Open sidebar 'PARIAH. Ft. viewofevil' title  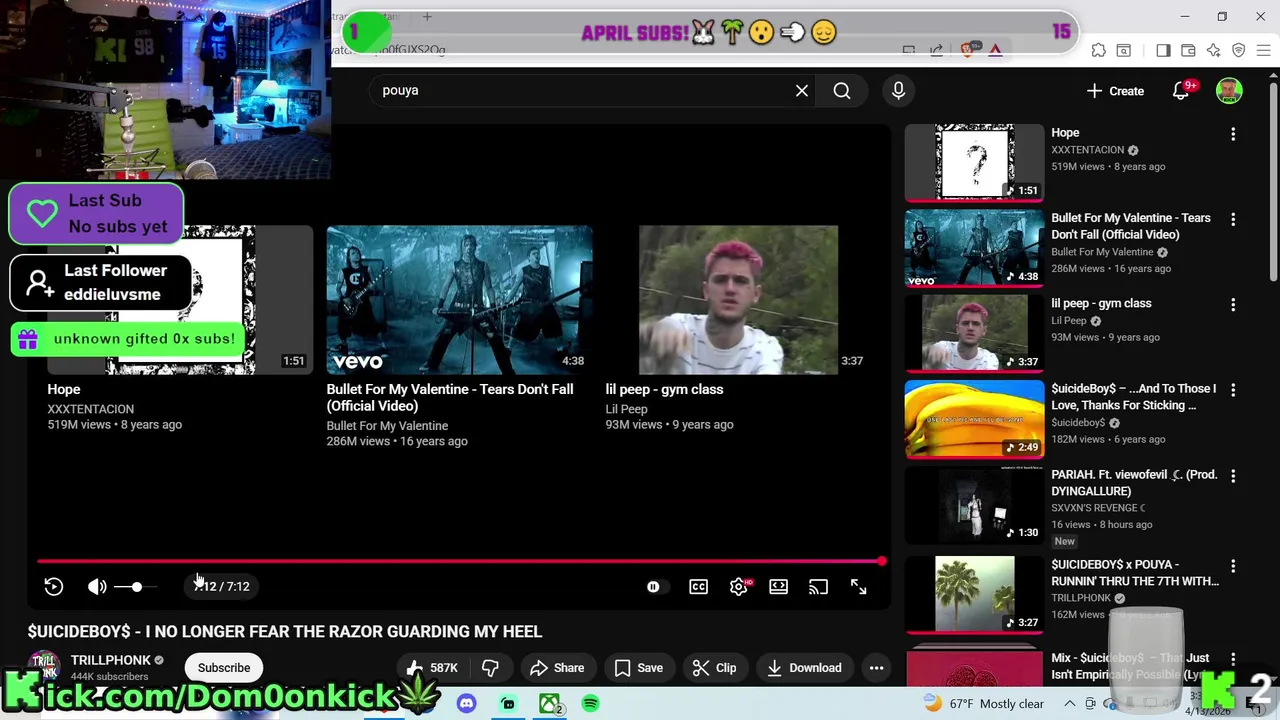(x=1134, y=483)
